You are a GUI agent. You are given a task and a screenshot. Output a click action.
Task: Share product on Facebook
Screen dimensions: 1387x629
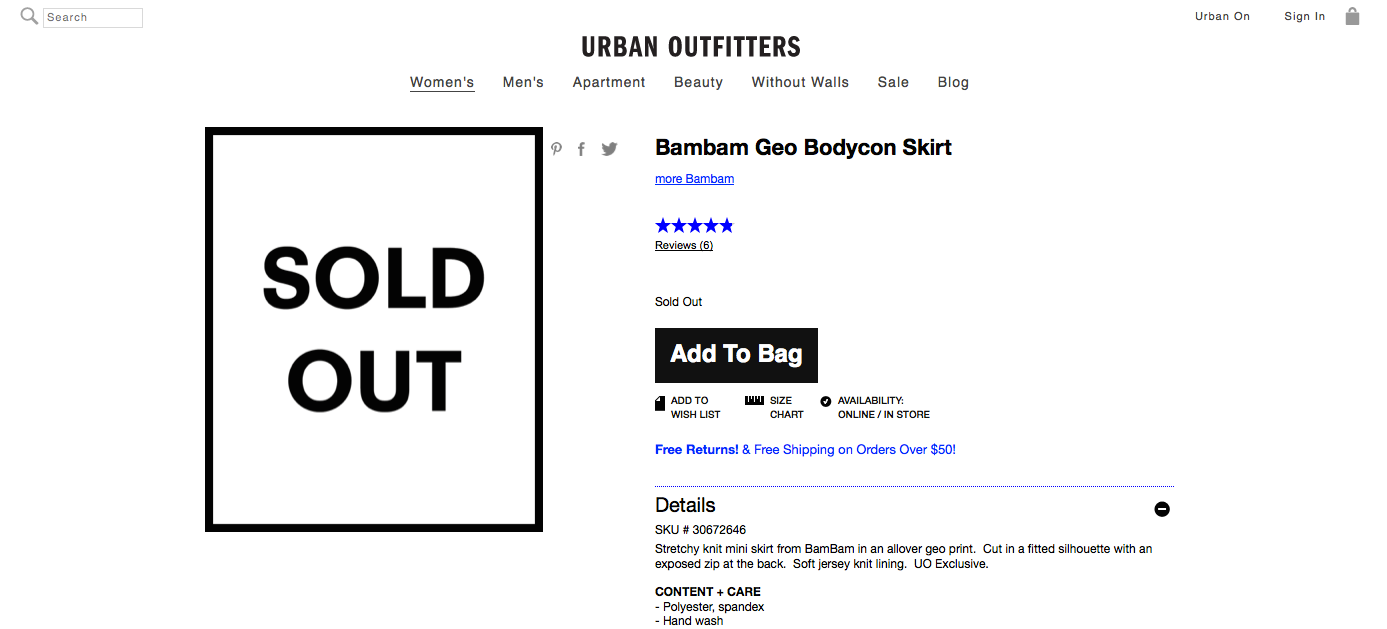tap(581, 149)
